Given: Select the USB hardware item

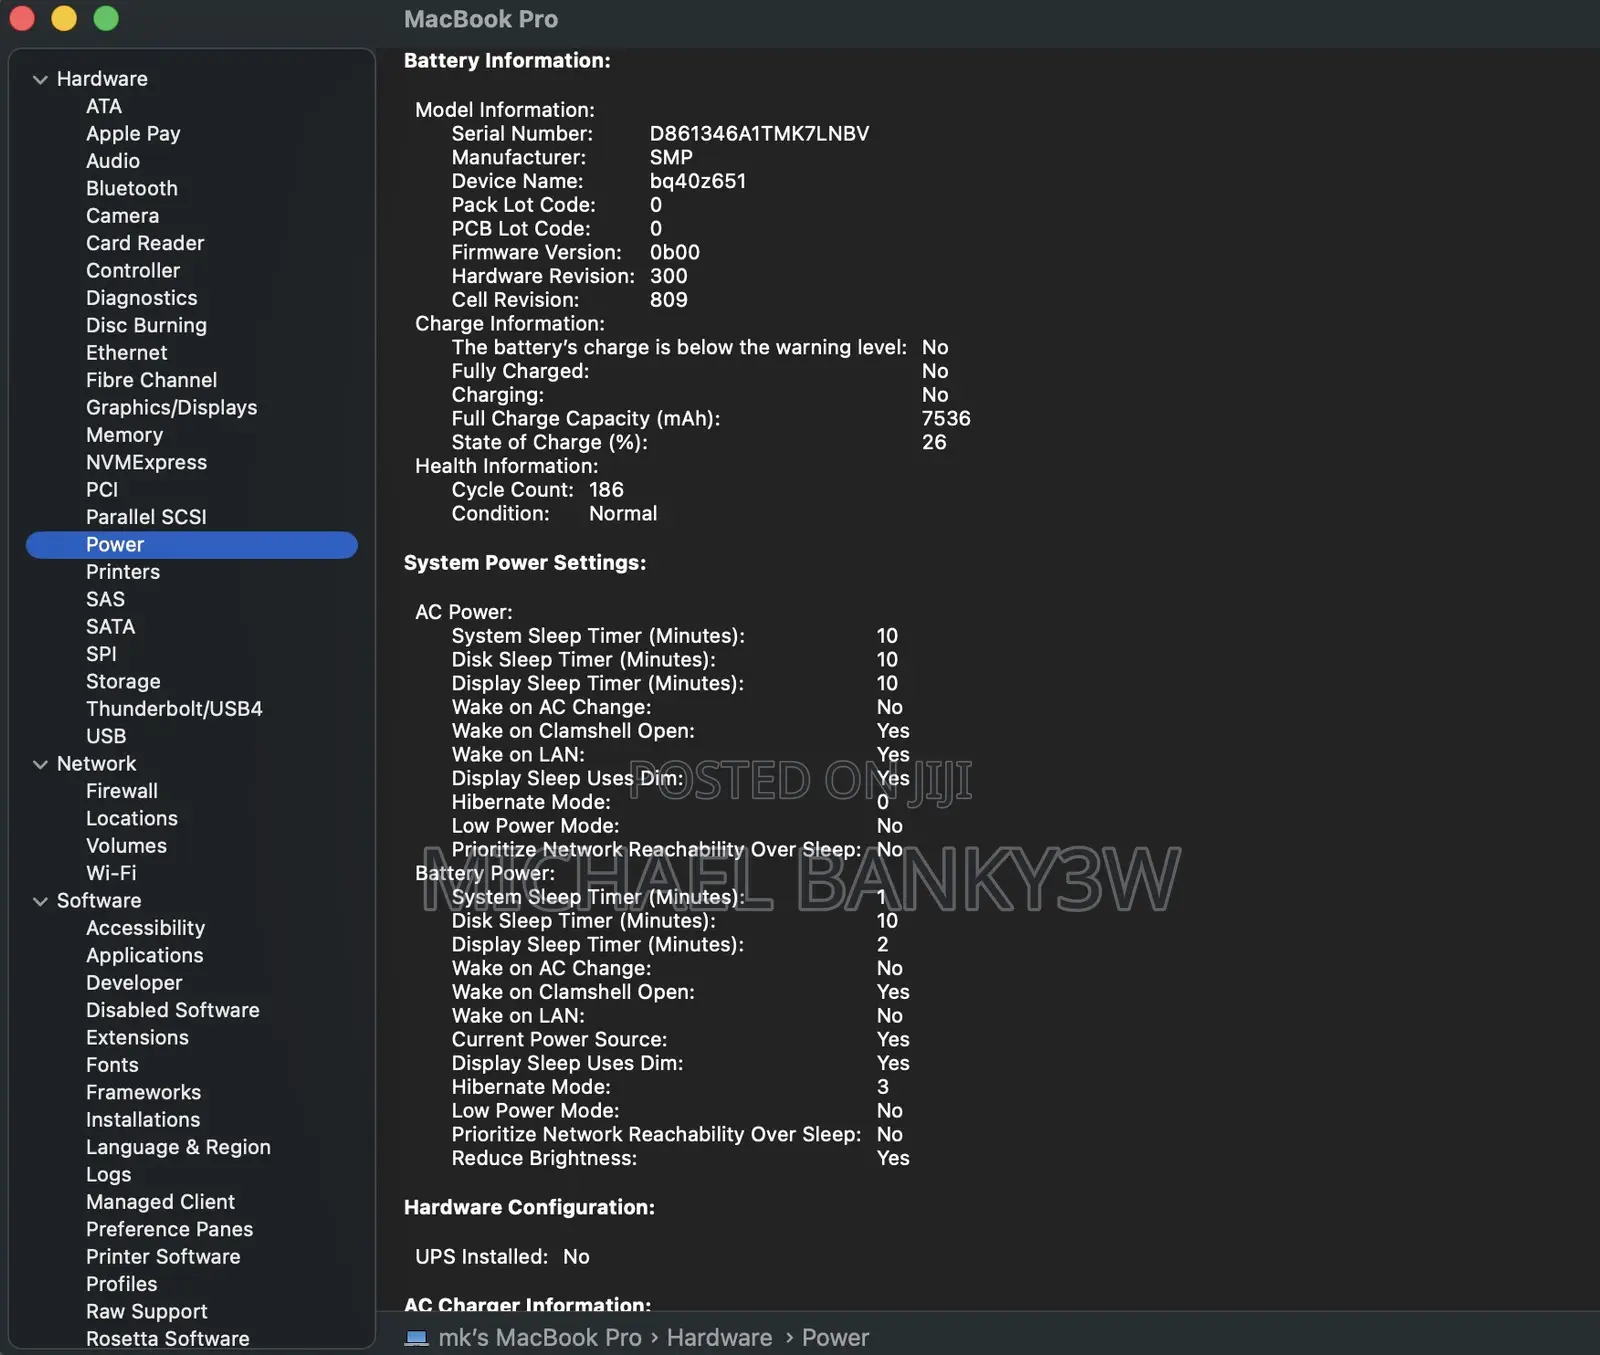Looking at the screenshot, I should [106, 736].
